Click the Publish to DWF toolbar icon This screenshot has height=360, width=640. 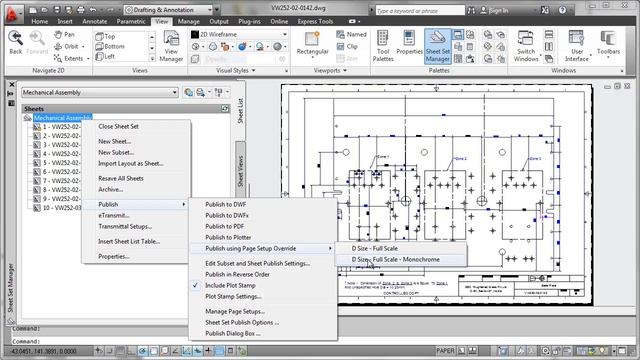pyautogui.click(x=188, y=93)
